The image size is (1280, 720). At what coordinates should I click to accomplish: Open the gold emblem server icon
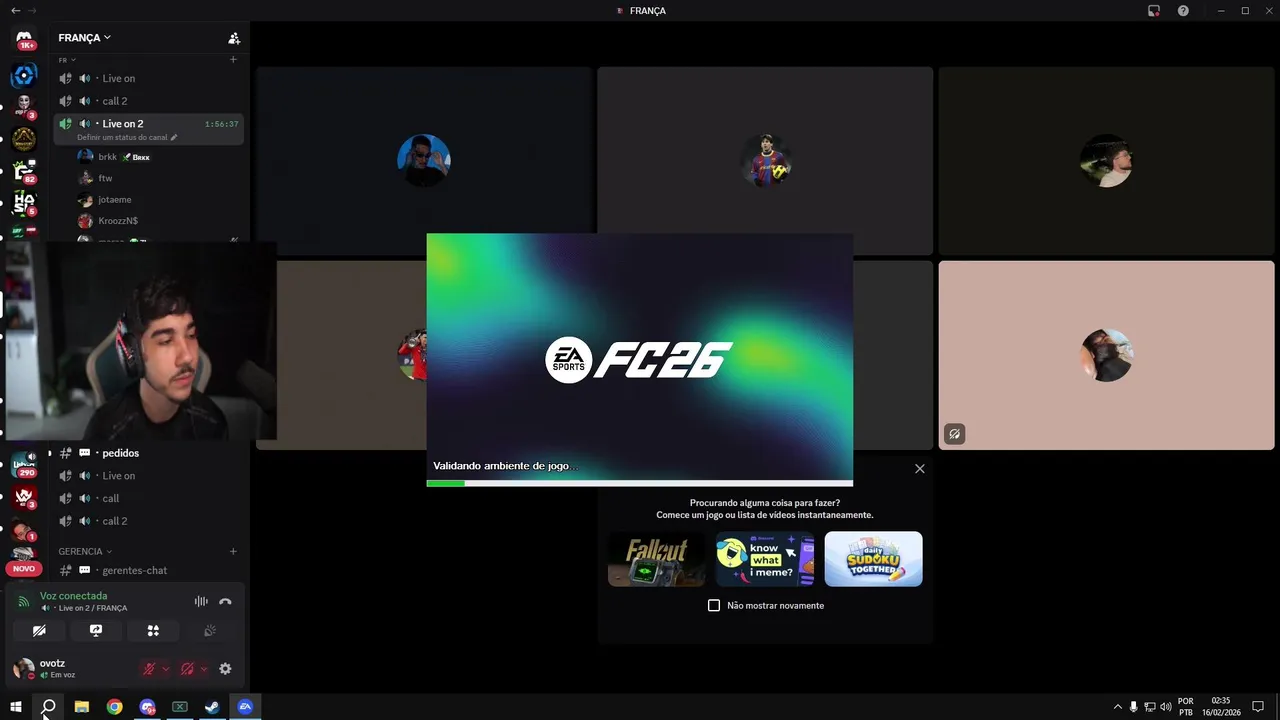coord(24,139)
